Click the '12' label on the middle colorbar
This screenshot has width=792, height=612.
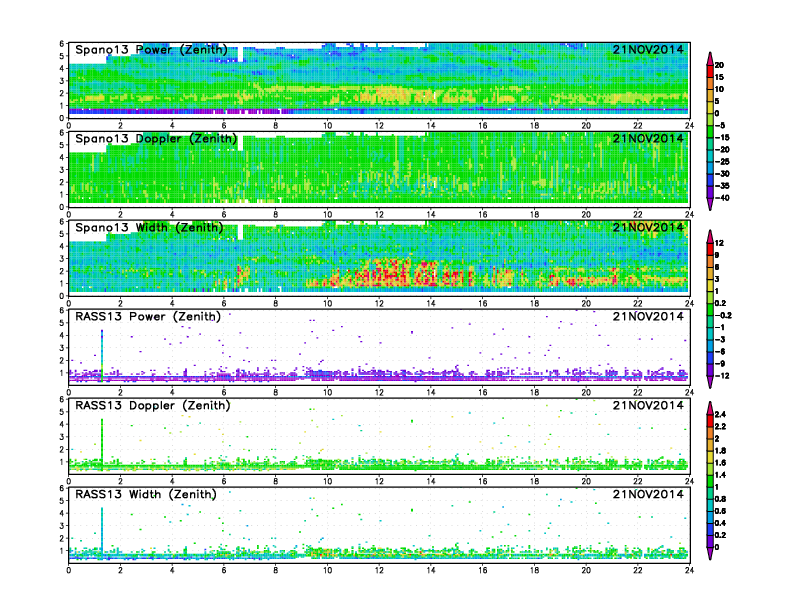[x=719, y=243]
